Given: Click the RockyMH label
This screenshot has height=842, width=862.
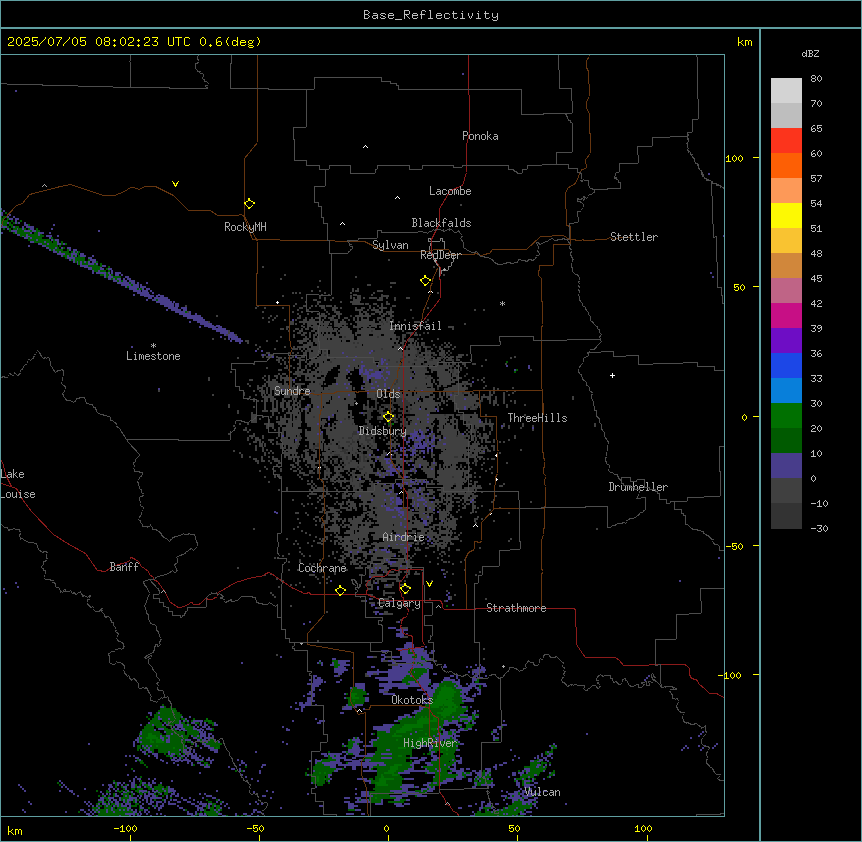Looking at the screenshot, I should (245, 227).
